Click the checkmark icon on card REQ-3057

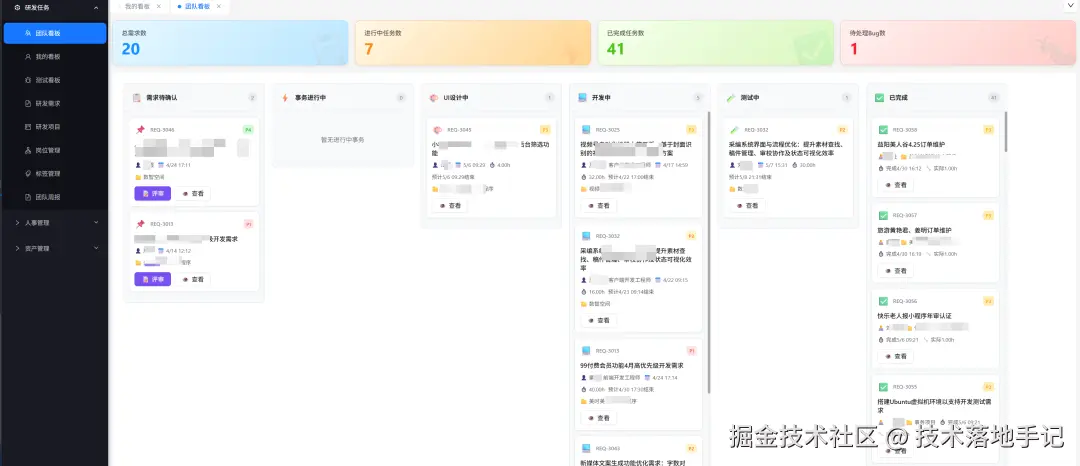tap(883, 215)
